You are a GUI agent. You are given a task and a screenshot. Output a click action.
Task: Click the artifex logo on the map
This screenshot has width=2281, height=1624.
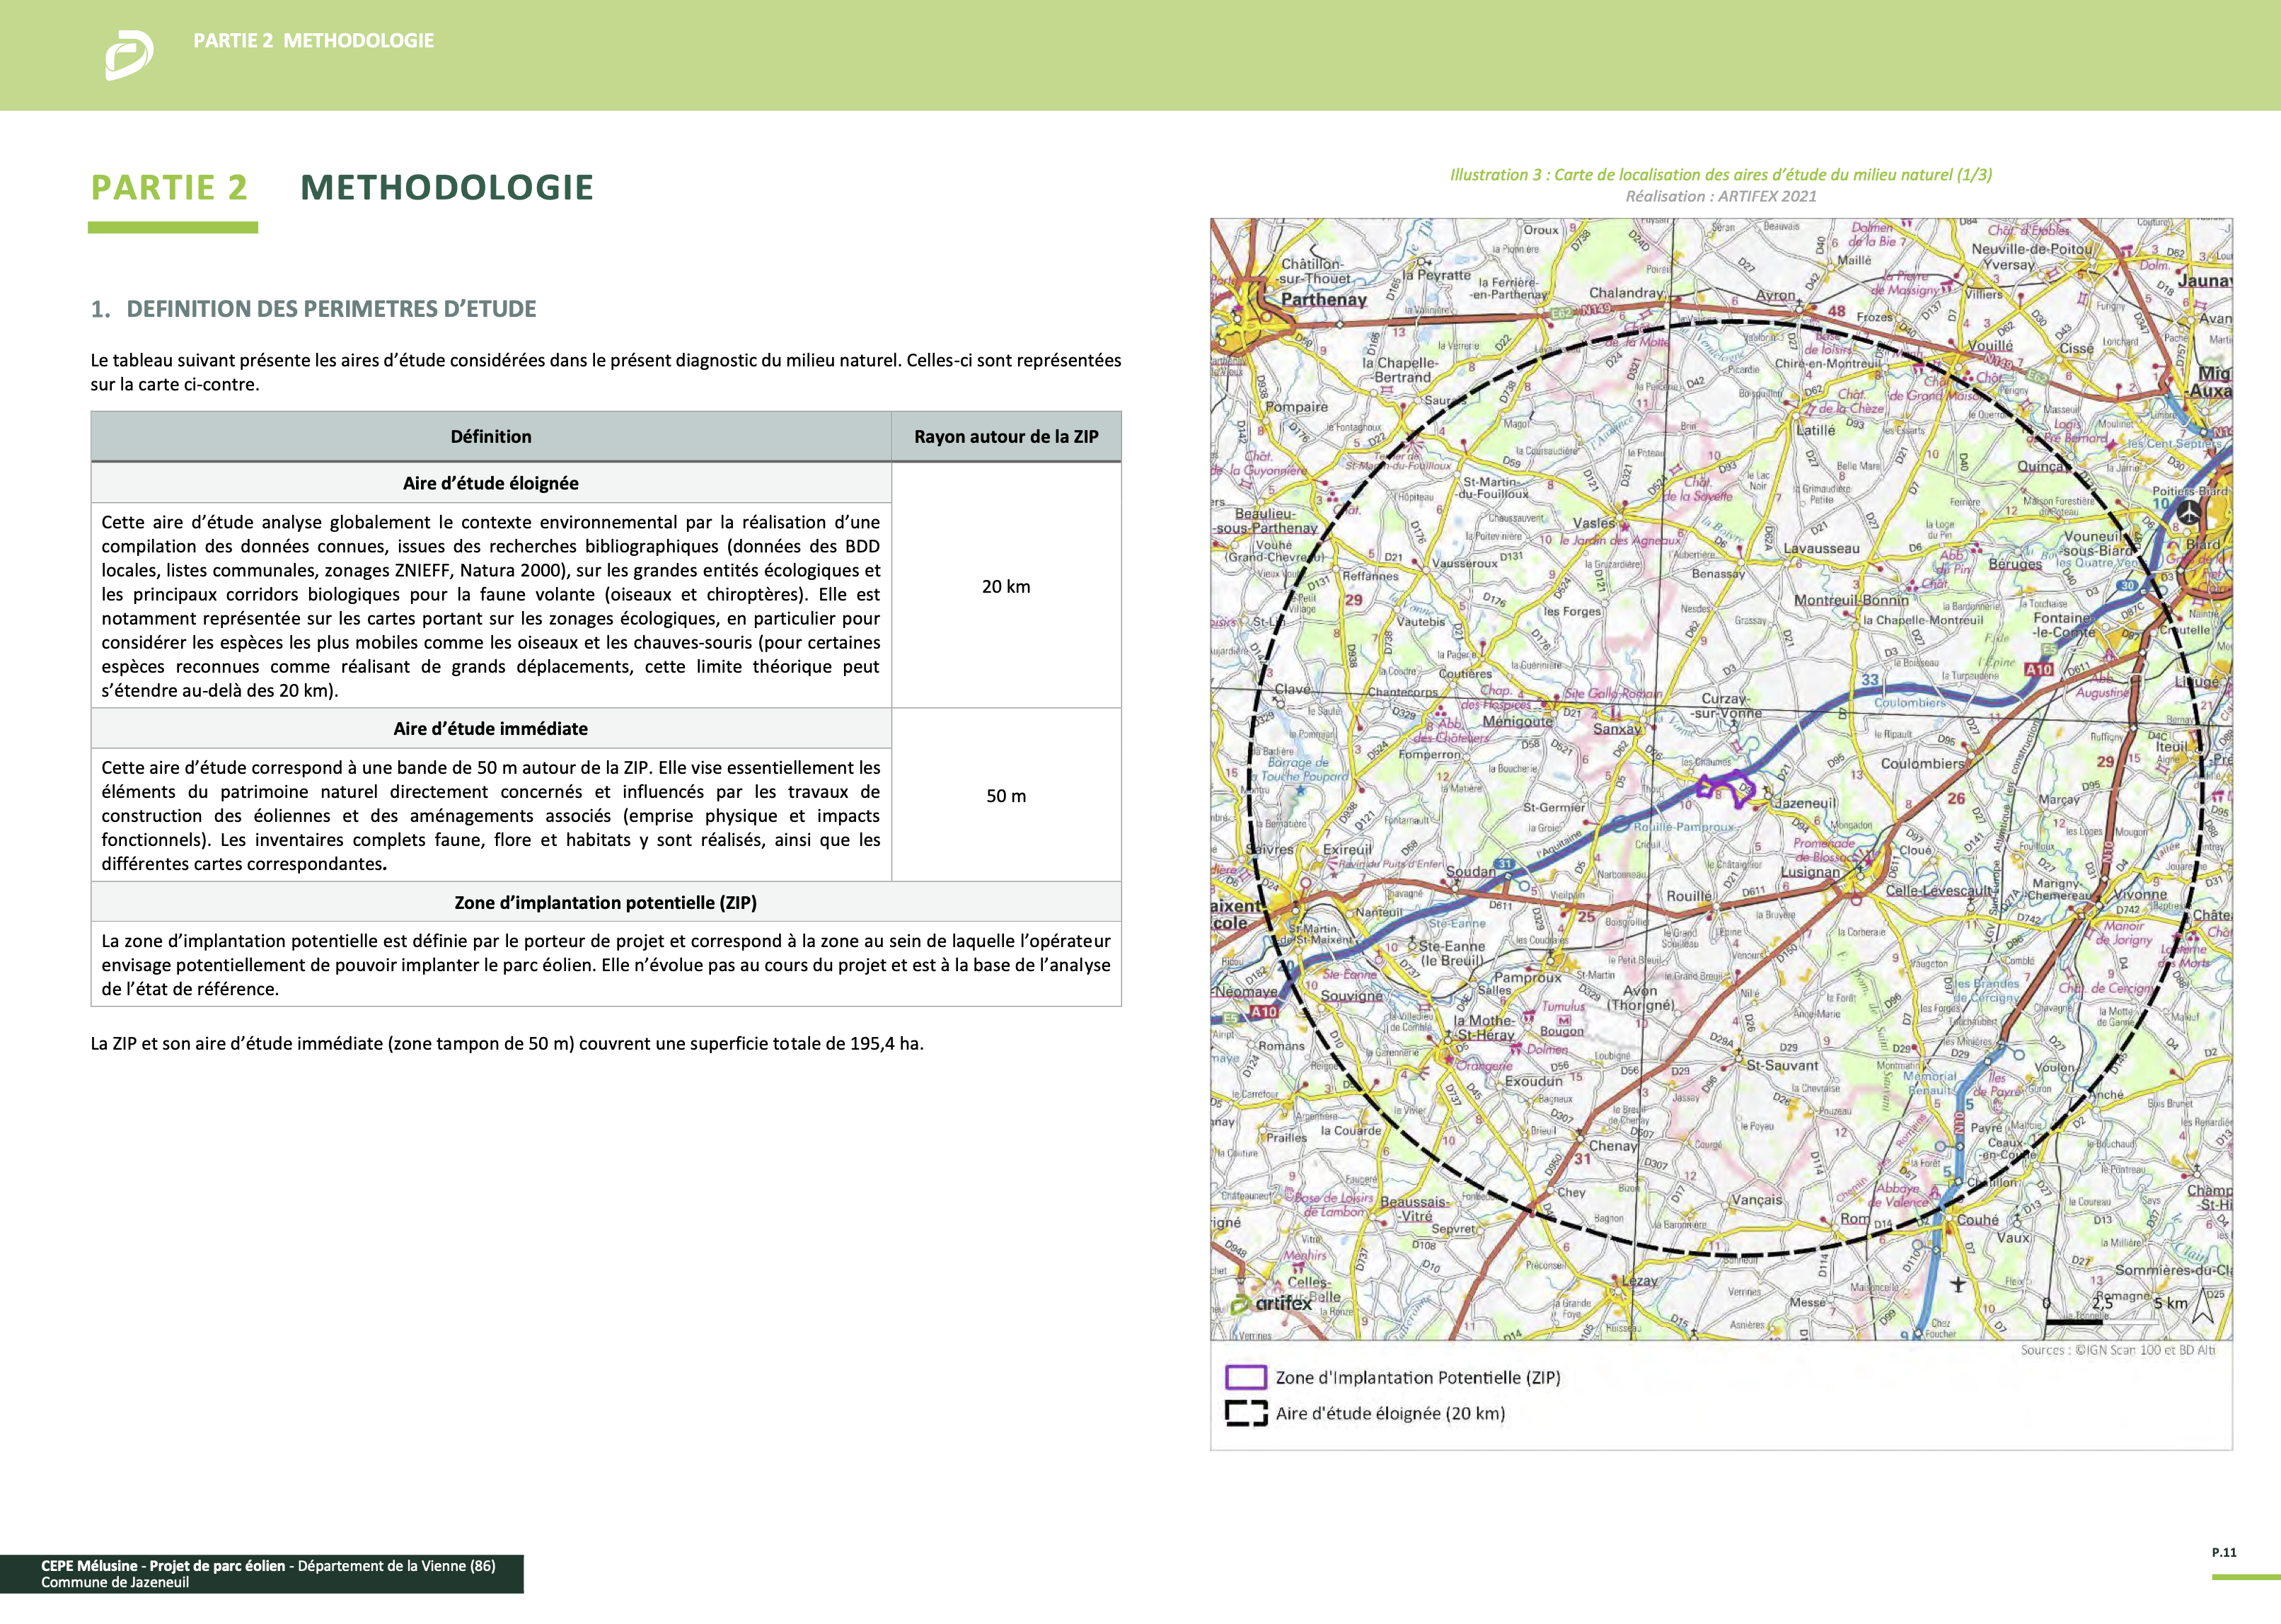coord(1271,1304)
